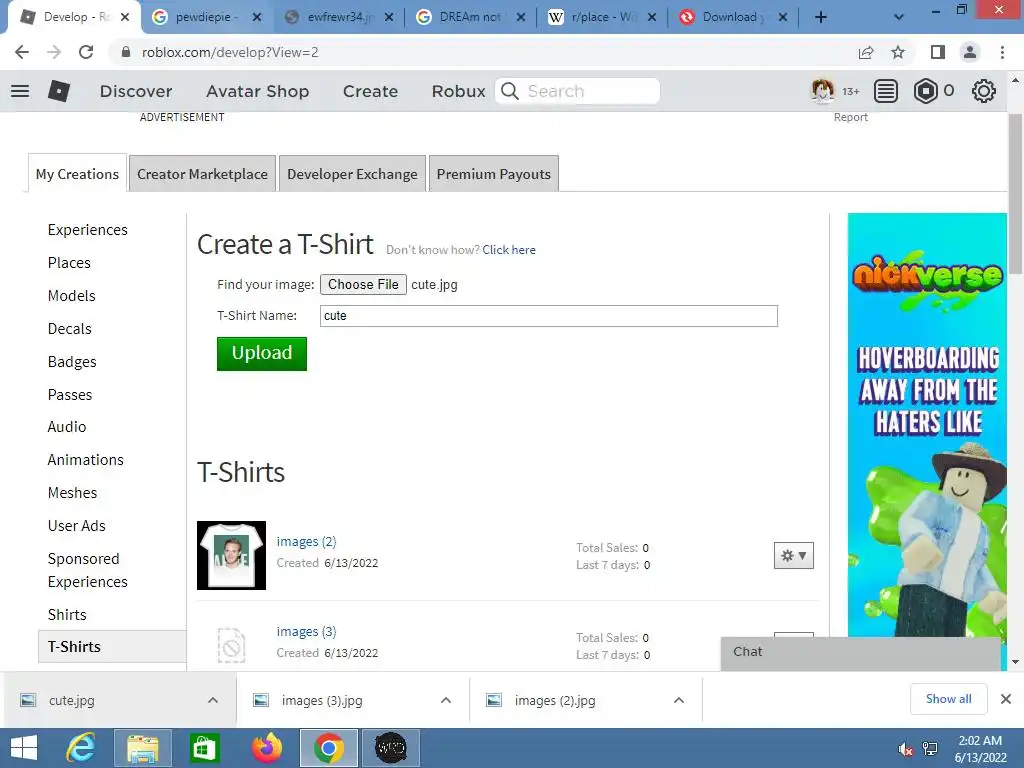Open File Explorer from taskbar
Image resolution: width=1024 pixels, height=768 pixels.
coord(142,748)
